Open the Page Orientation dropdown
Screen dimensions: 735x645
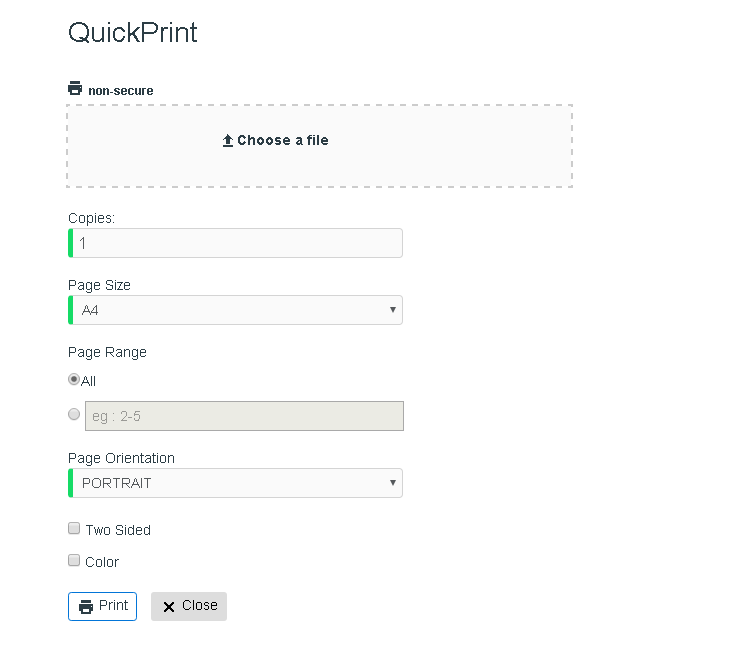[235, 483]
